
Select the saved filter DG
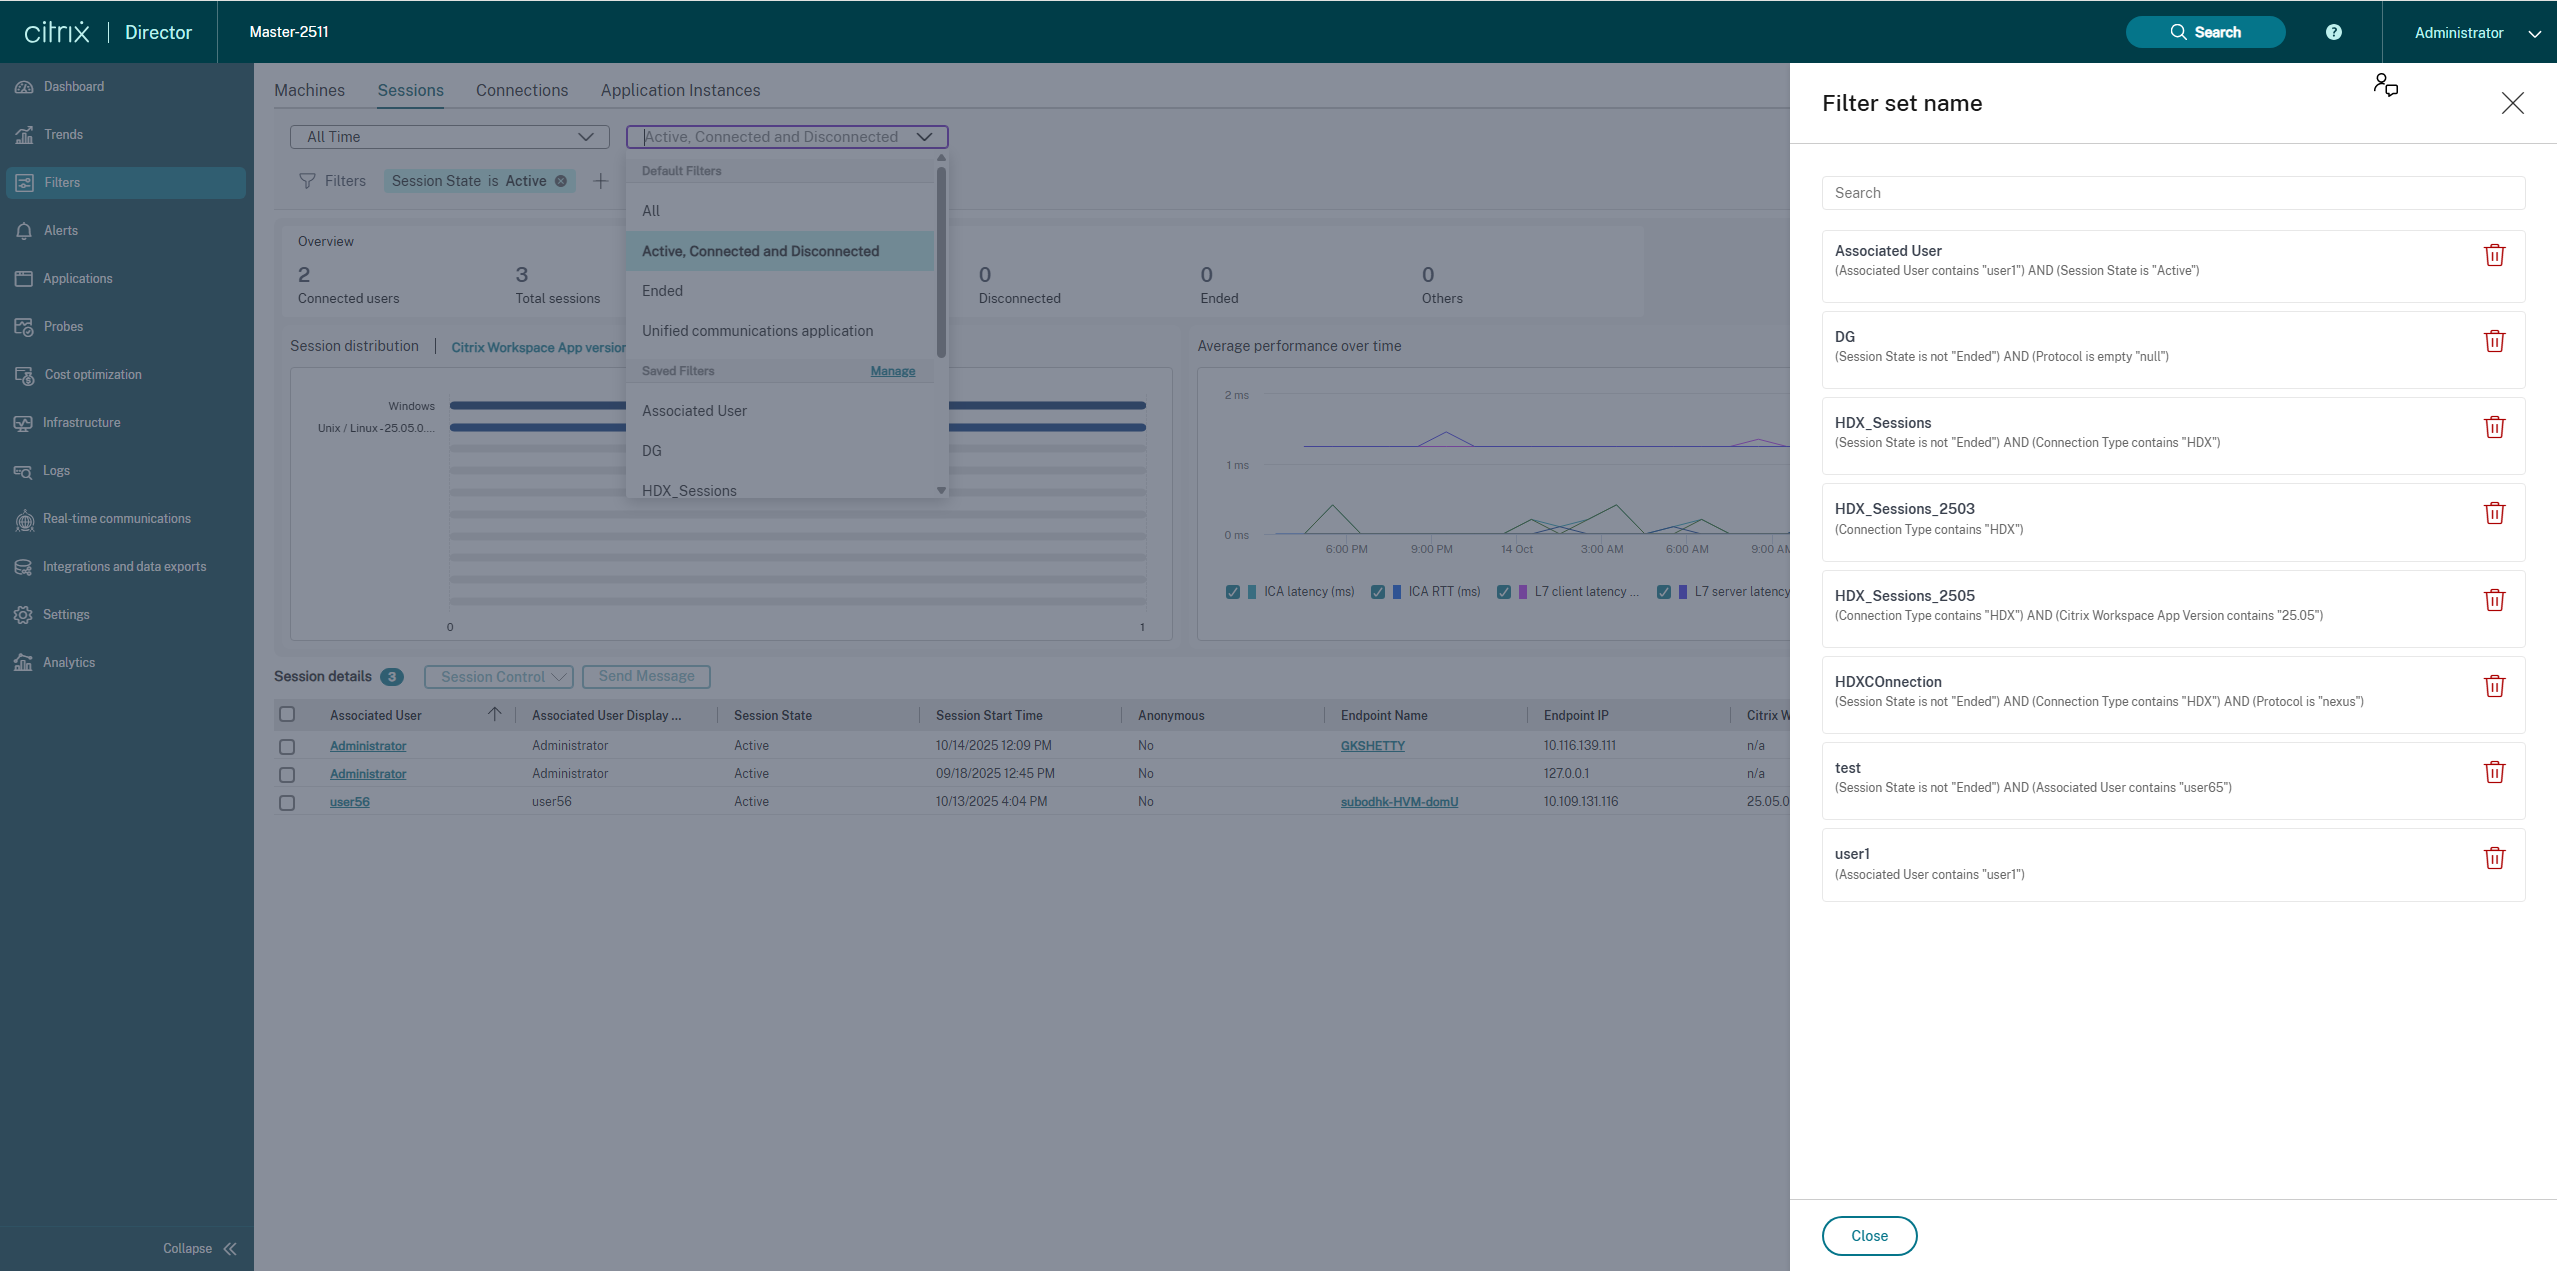pos(780,451)
